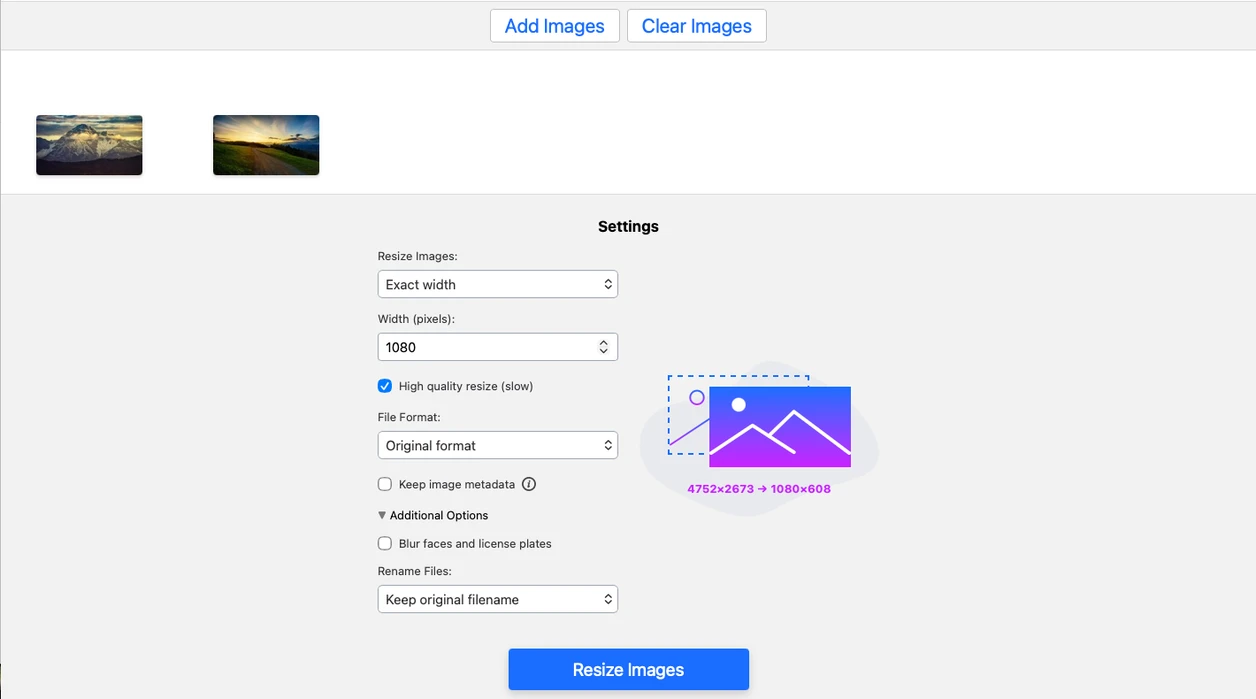Click the Add Images button
The width and height of the screenshot is (1256, 699).
point(554,26)
